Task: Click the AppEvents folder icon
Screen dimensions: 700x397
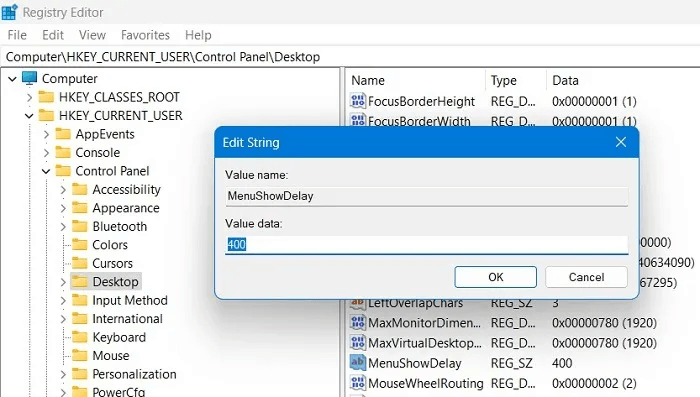Action: [63, 134]
